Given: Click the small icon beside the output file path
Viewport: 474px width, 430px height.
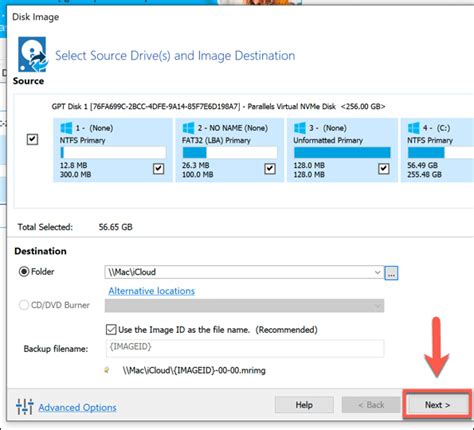Looking at the screenshot, I should coord(107,370).
